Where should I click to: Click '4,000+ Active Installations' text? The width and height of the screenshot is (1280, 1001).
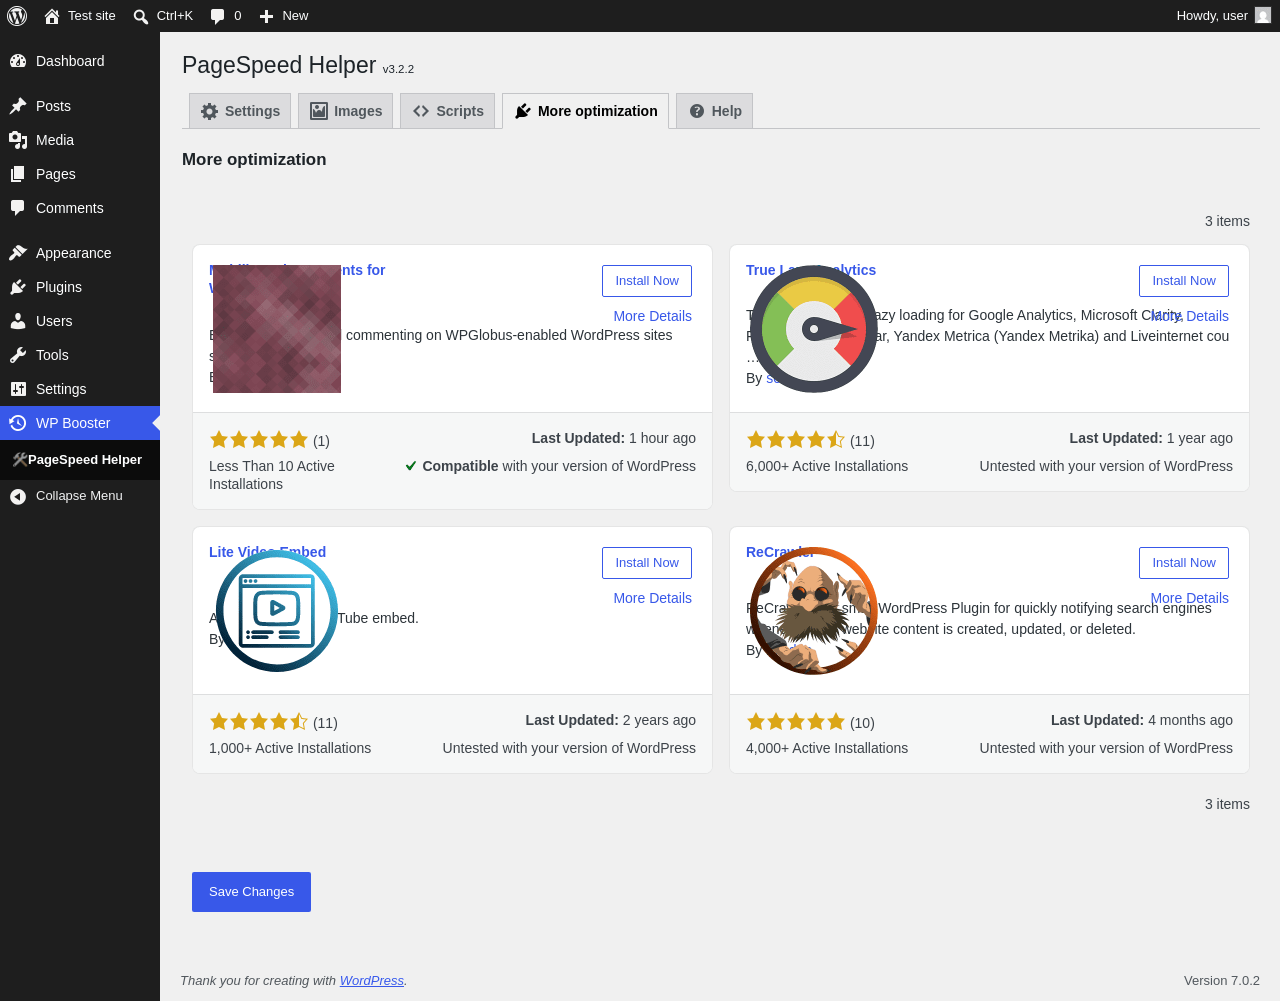pos(827,748)
